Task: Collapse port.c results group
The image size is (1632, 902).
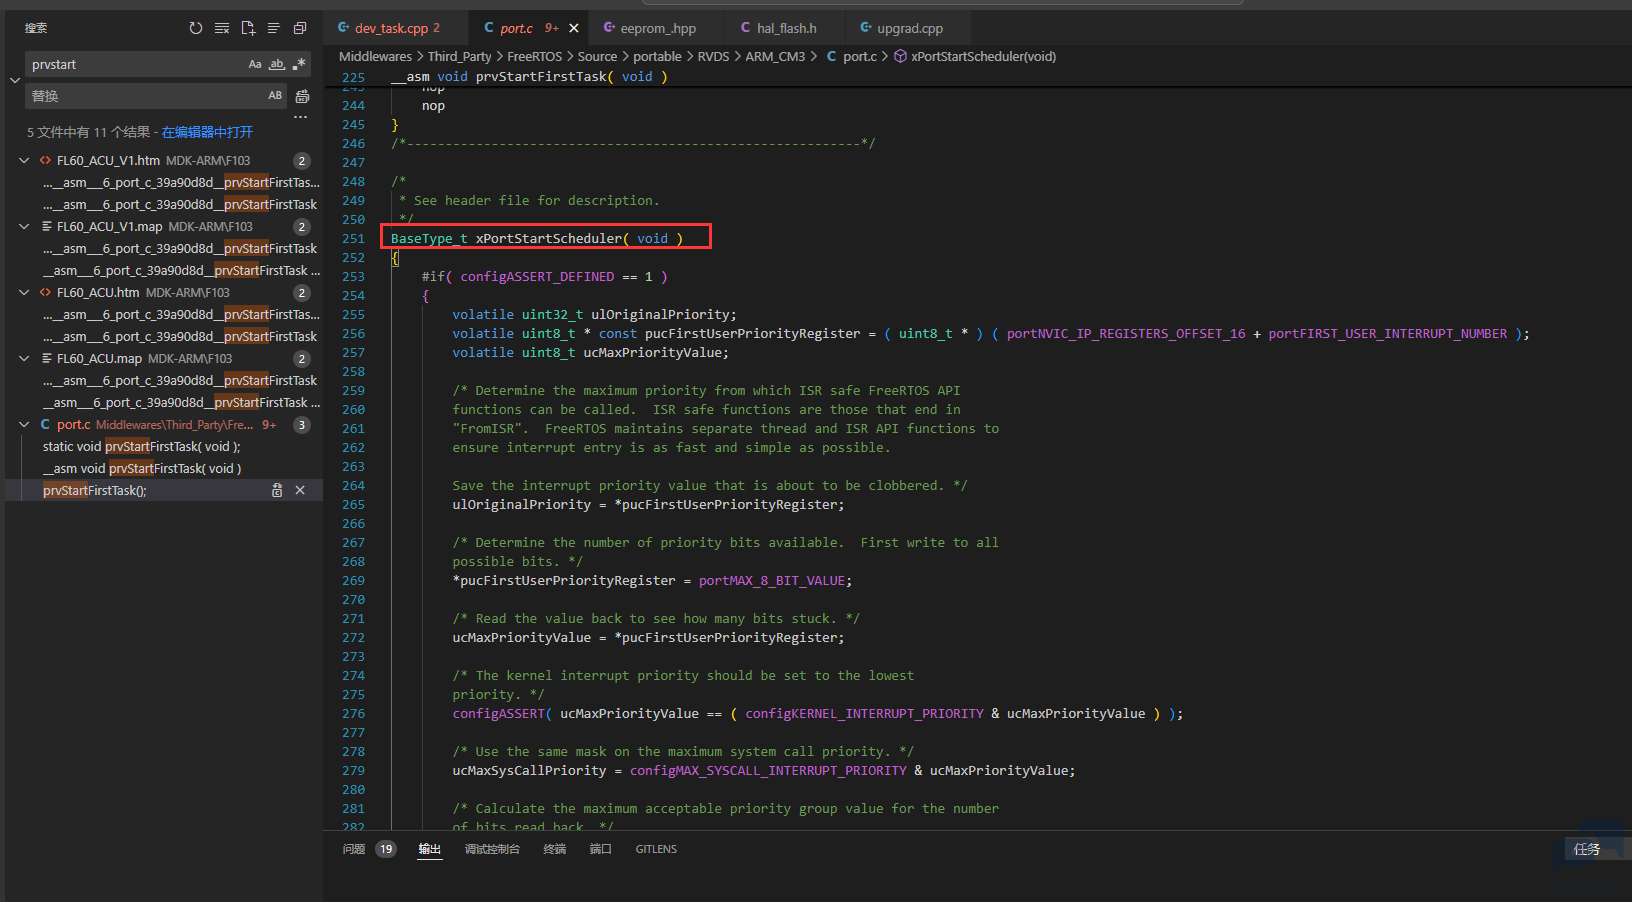Action: click(x=24, y=424)
